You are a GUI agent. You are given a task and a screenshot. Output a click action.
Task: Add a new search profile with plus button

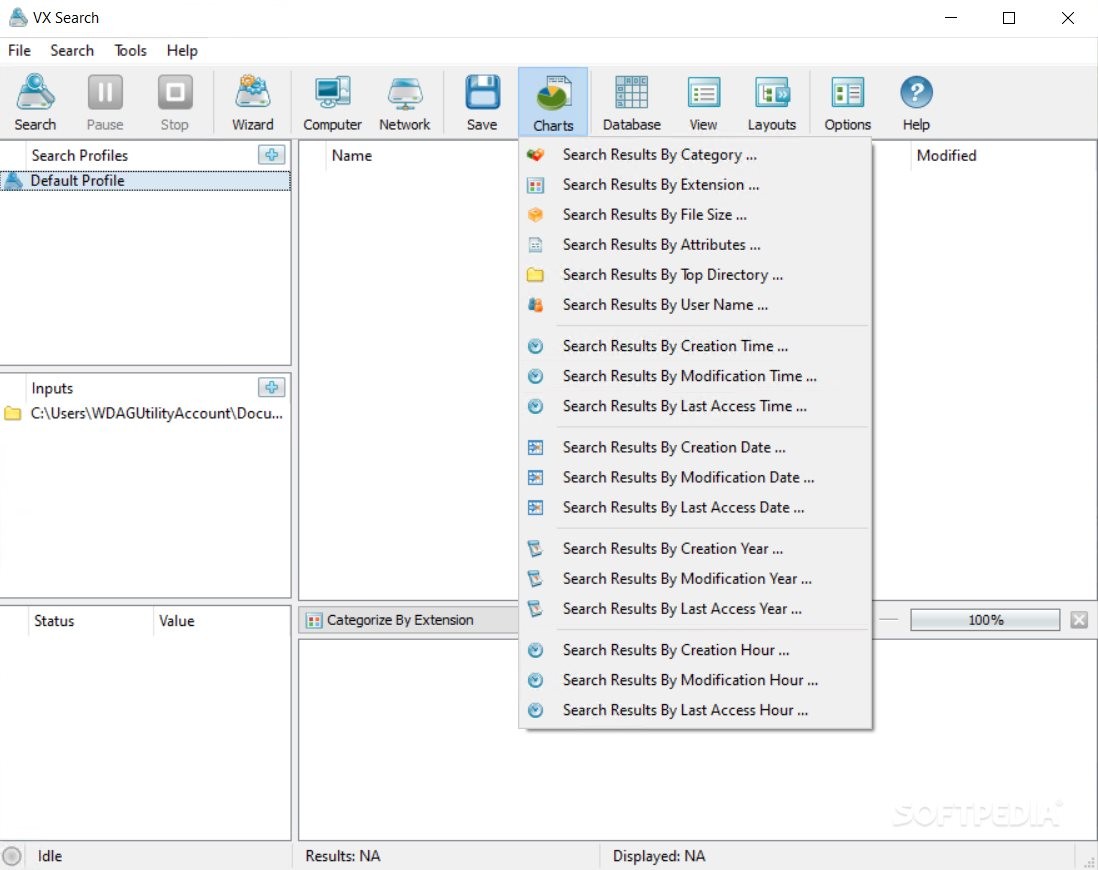tap(272, 155)
